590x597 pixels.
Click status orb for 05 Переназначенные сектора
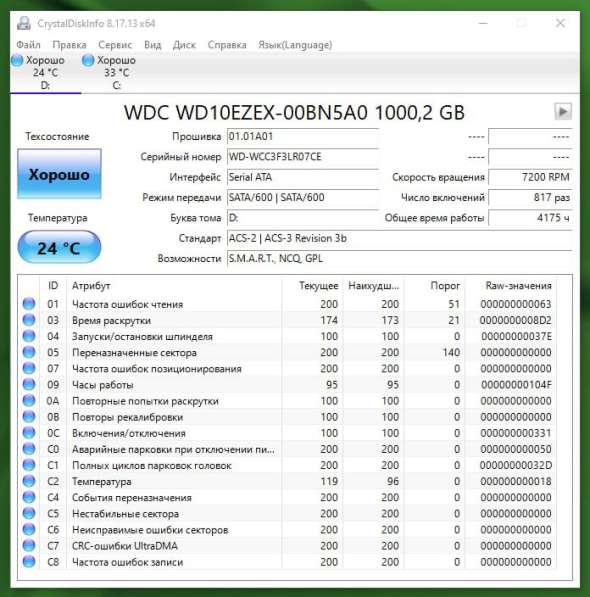click(x=29, y=352)
